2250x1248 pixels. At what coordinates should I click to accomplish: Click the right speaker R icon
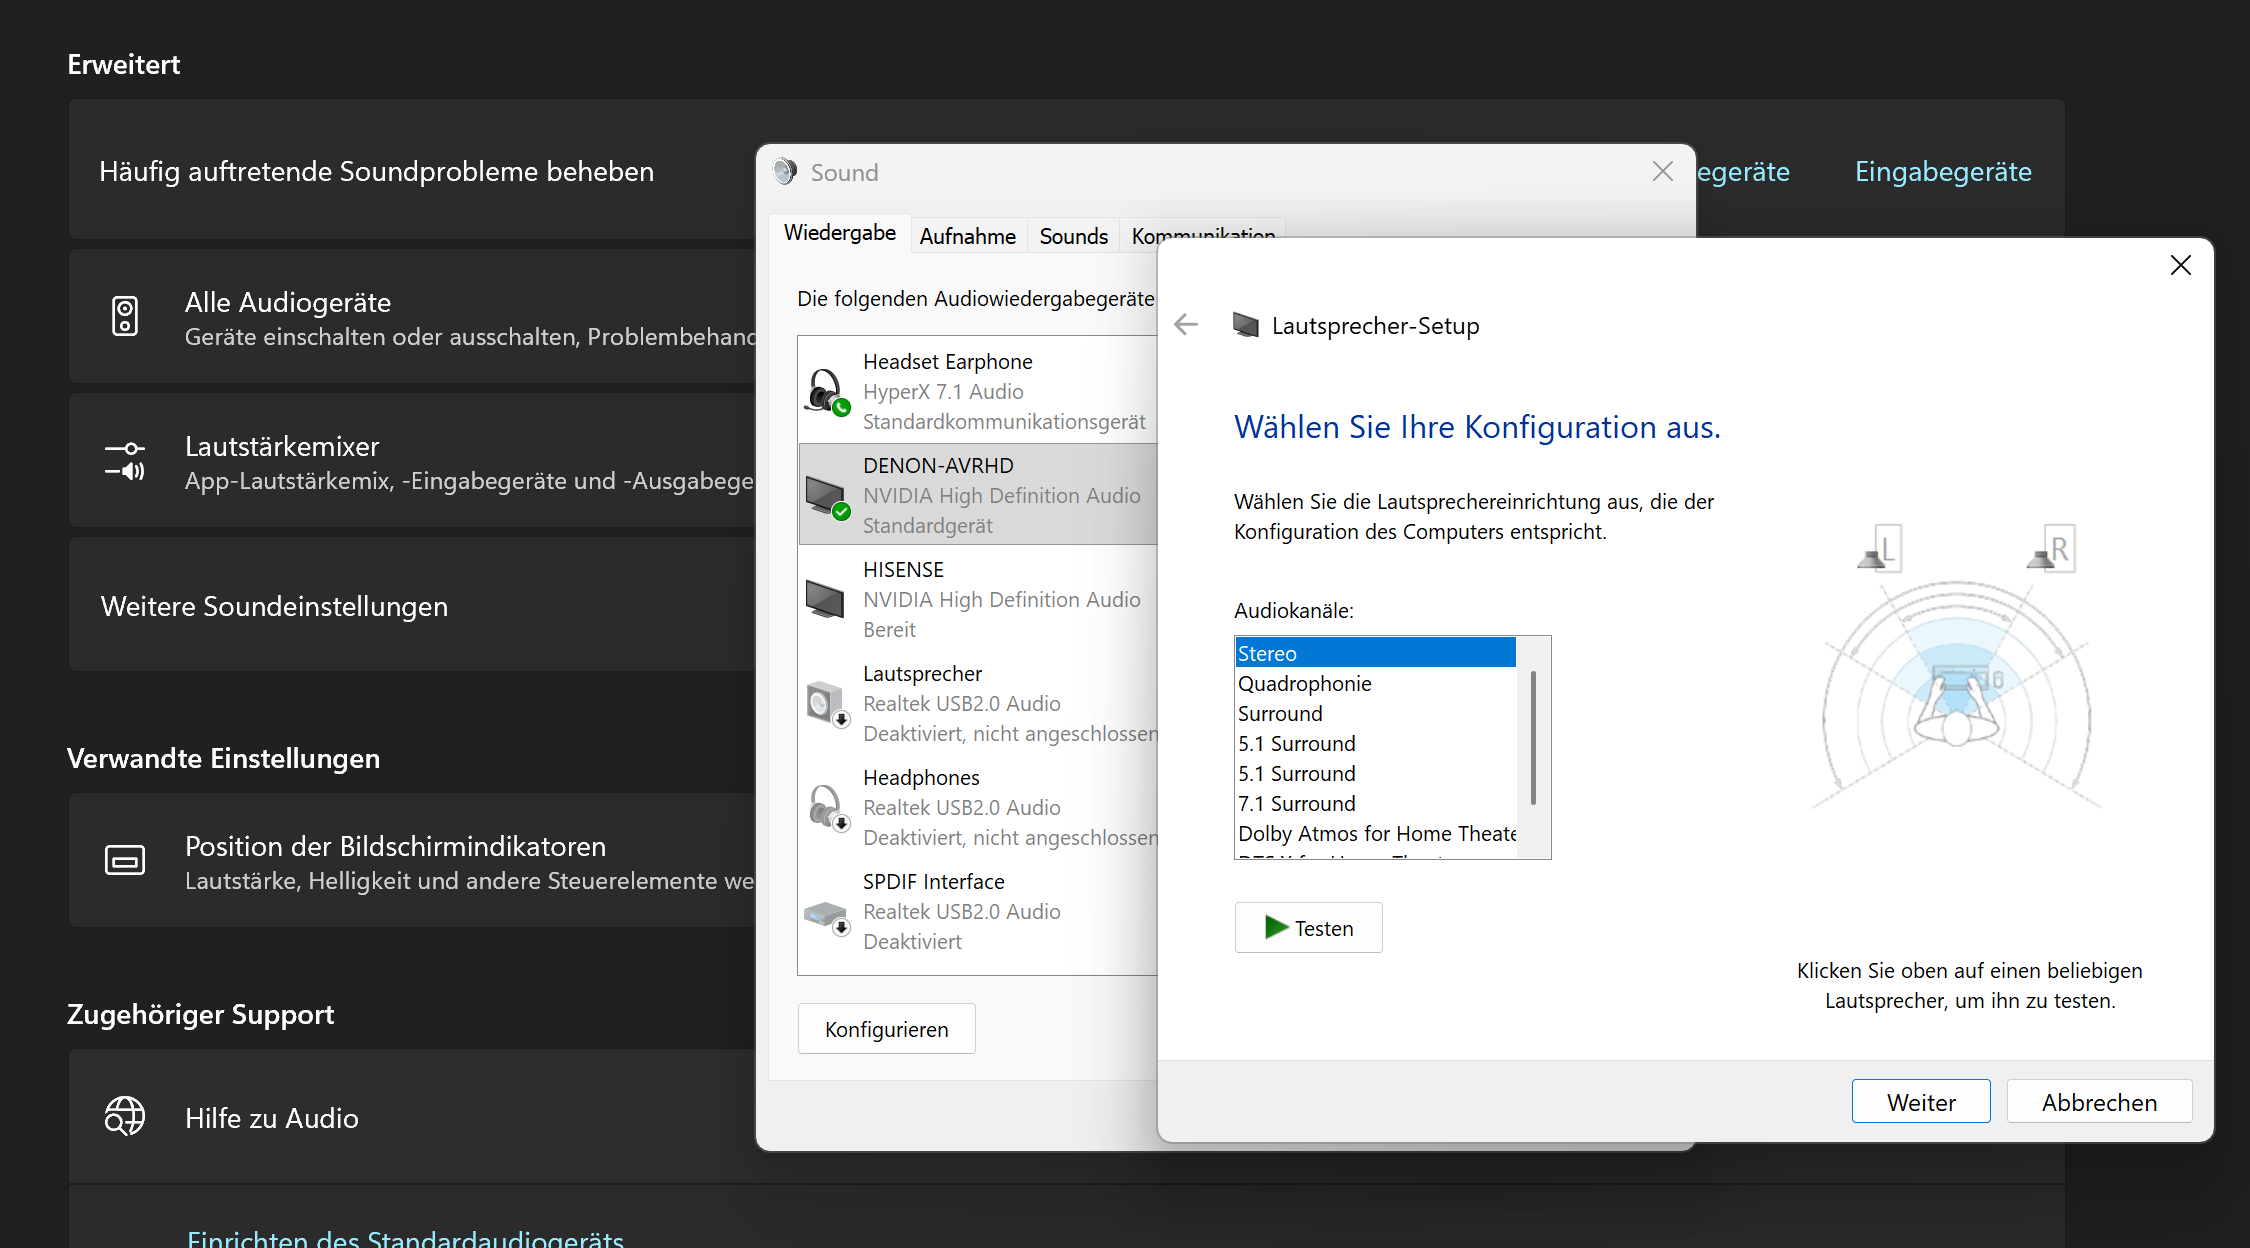2050,550
